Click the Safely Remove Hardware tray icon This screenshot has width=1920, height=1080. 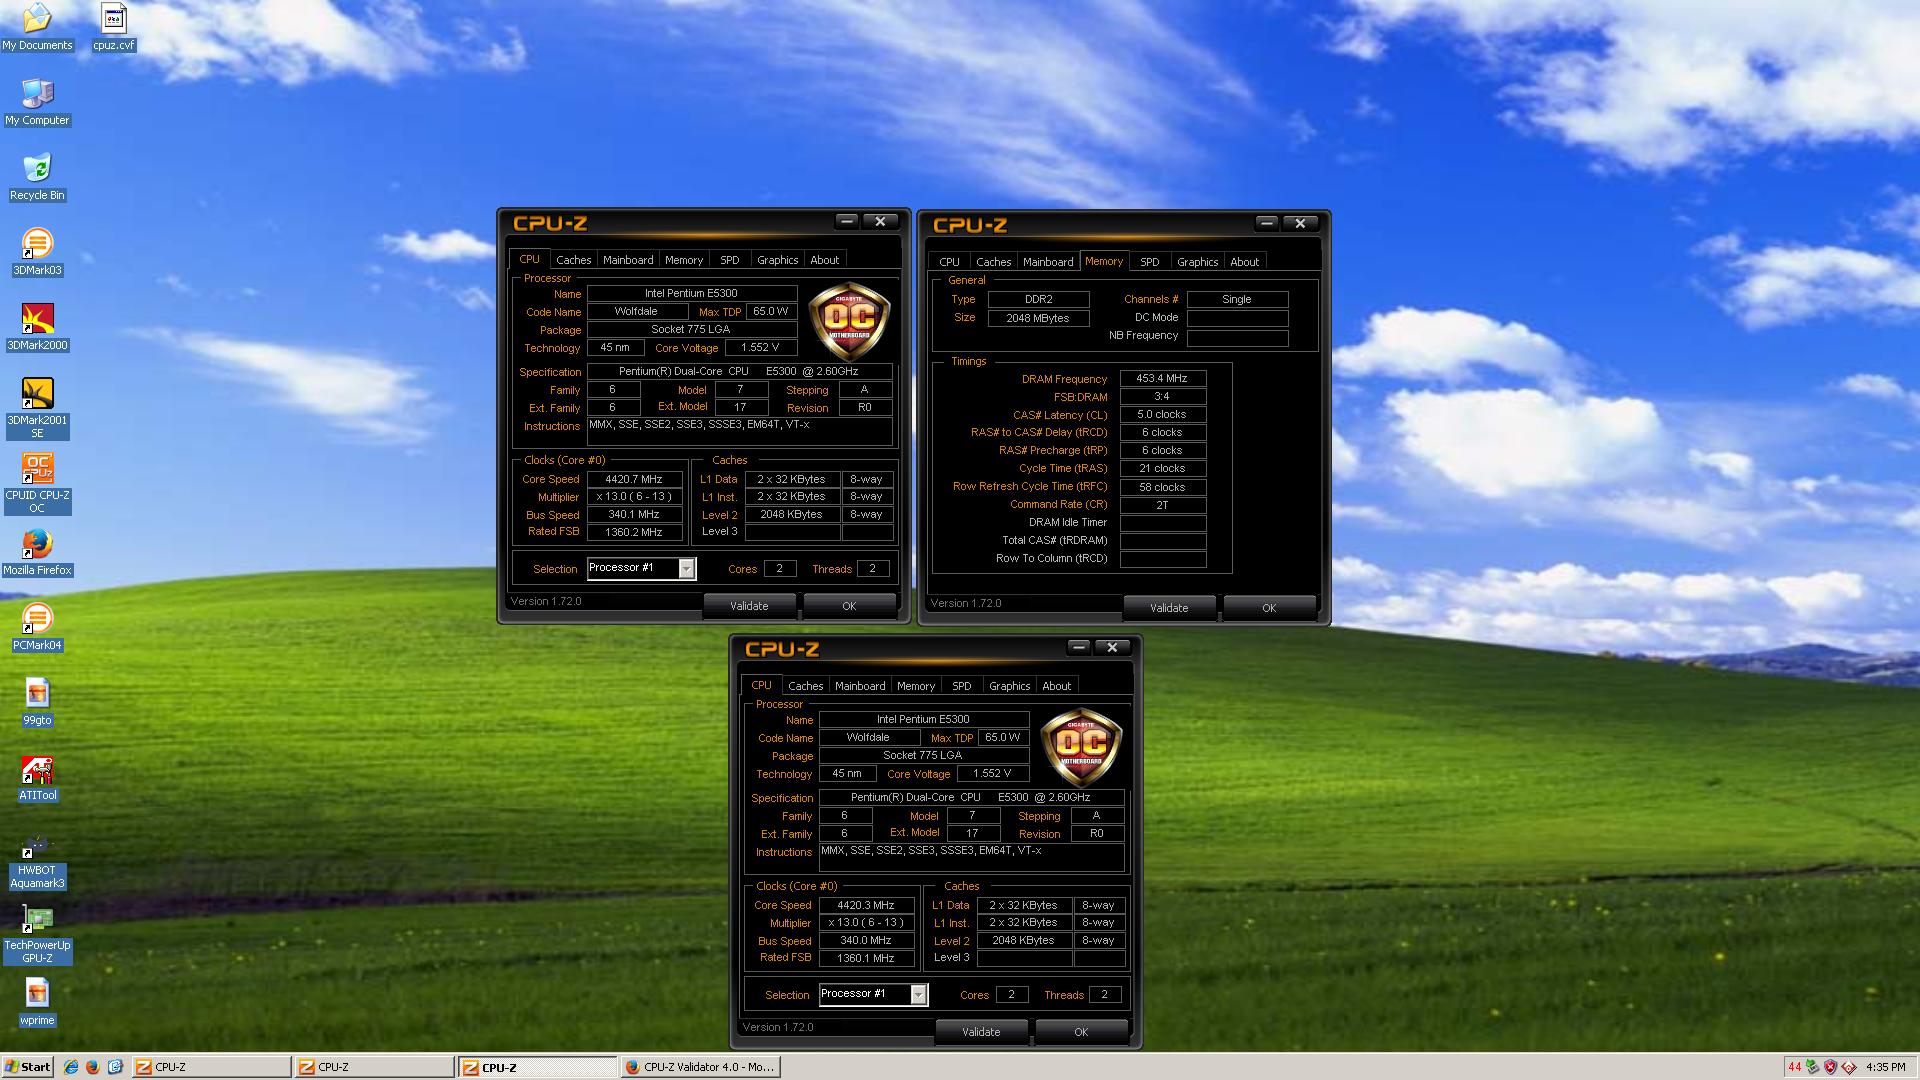(x=1812, y=1067)
